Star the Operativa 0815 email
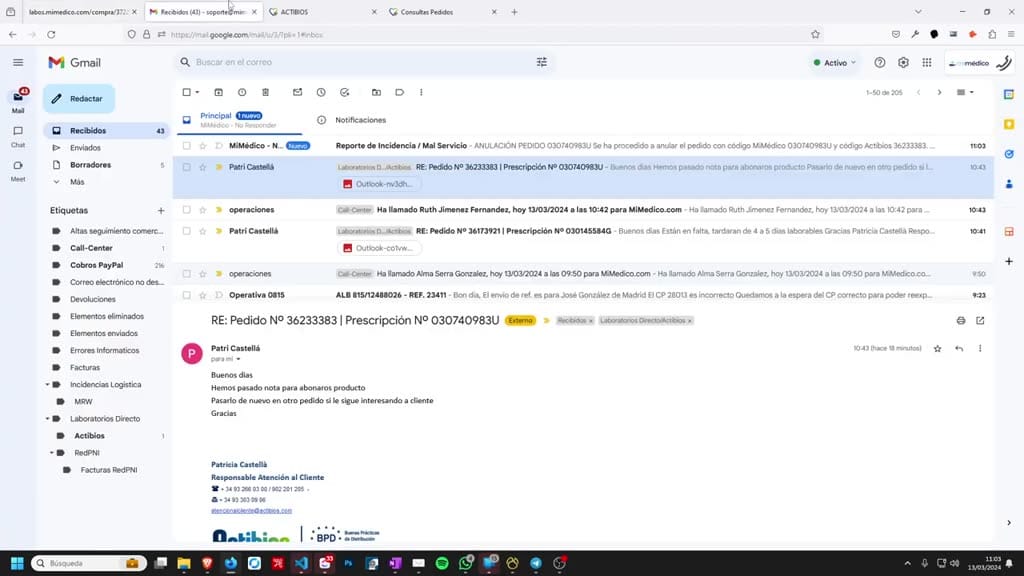The height and width of the screenshot is (576, 1024). point(202,295)
